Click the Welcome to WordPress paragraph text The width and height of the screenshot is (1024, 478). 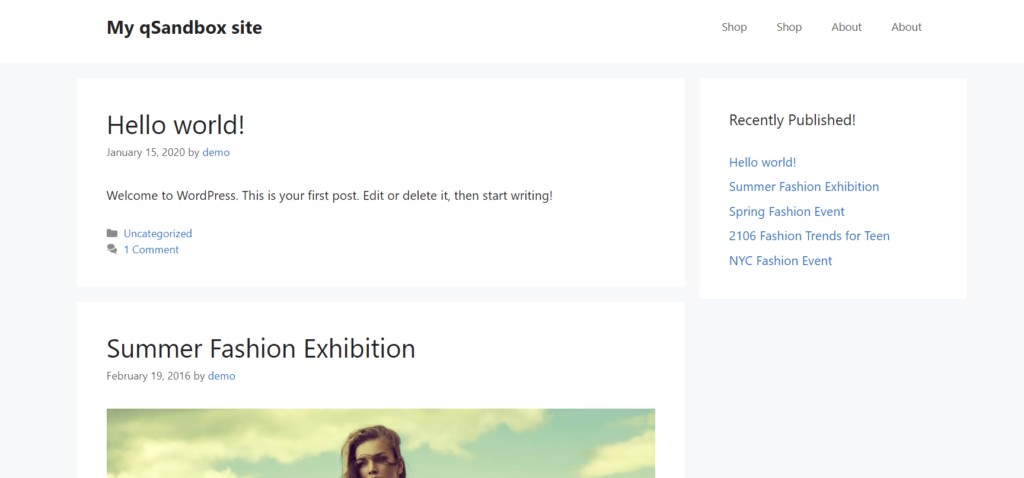[330, 195]
